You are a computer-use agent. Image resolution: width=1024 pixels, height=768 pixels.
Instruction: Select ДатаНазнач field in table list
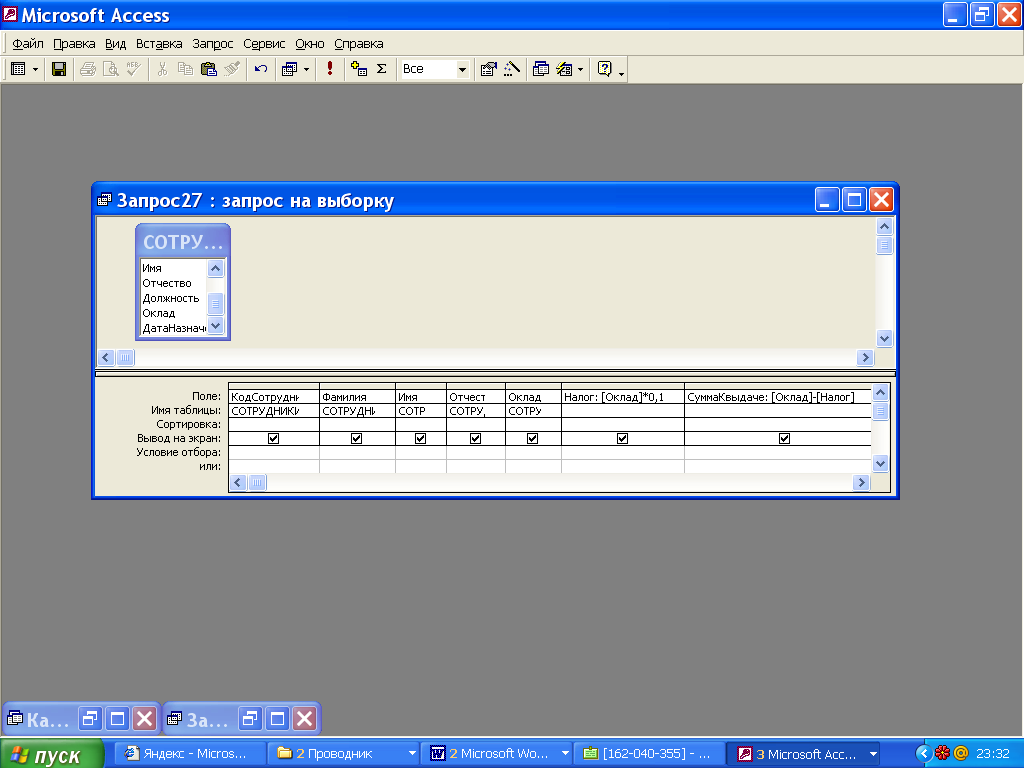(x=174, y=328)
